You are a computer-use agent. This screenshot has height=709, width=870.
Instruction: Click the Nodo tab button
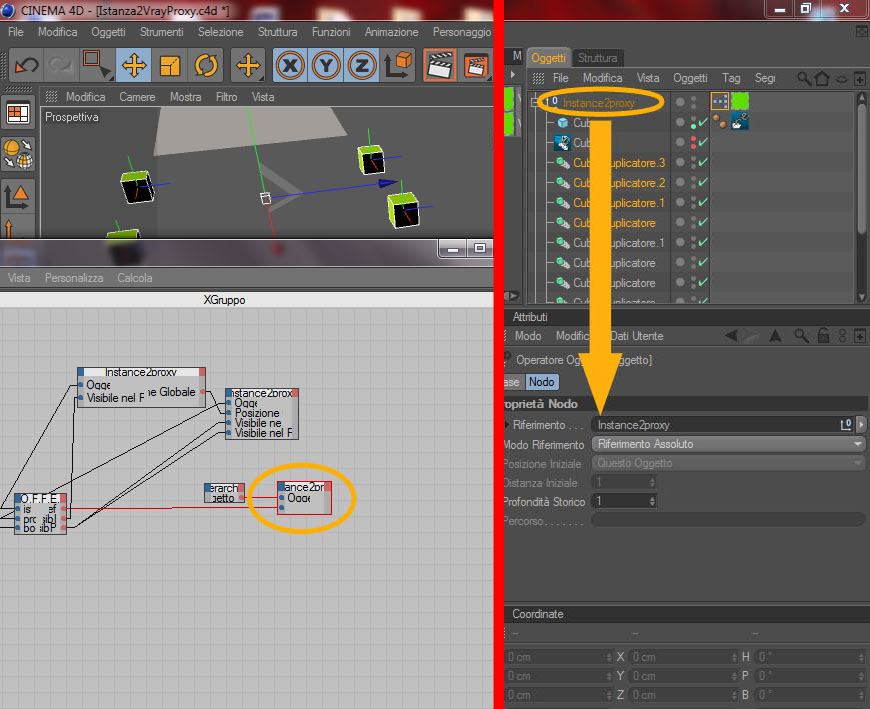pos(541,382)
